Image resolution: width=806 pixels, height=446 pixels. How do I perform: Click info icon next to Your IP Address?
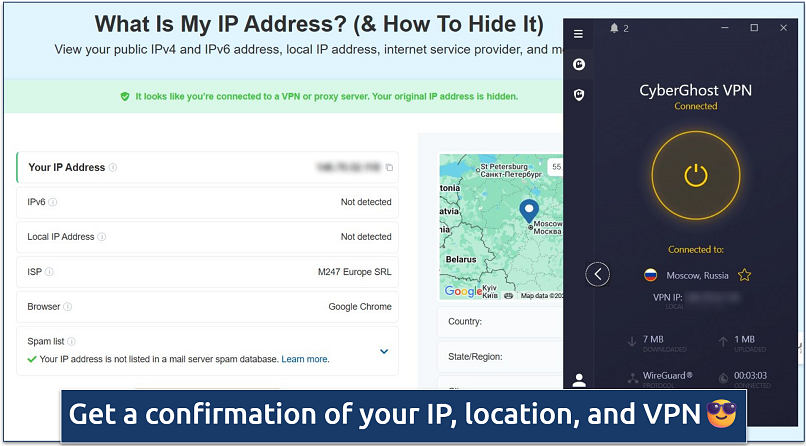113,168
